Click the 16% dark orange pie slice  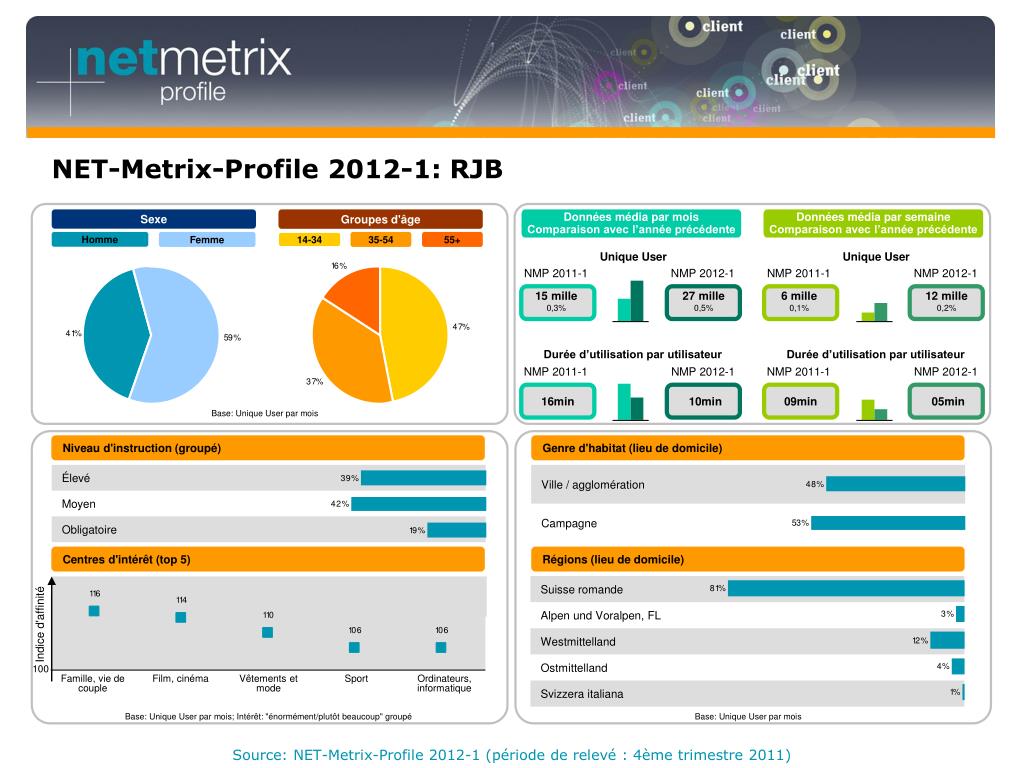click(359, 297)
